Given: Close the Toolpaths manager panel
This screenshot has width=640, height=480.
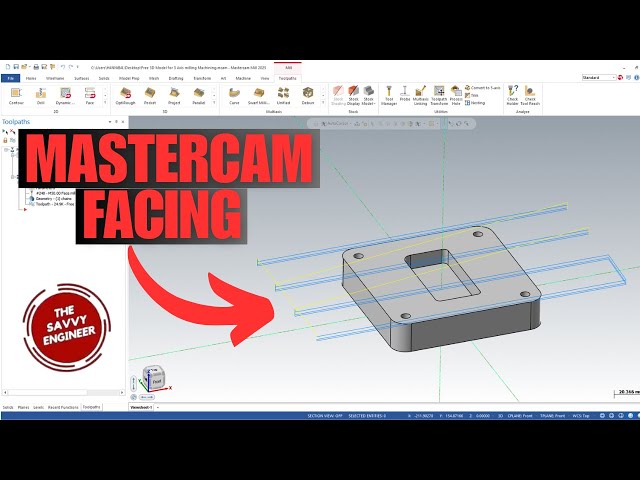Looking at the screenshot, I should (x=123, y=122).
